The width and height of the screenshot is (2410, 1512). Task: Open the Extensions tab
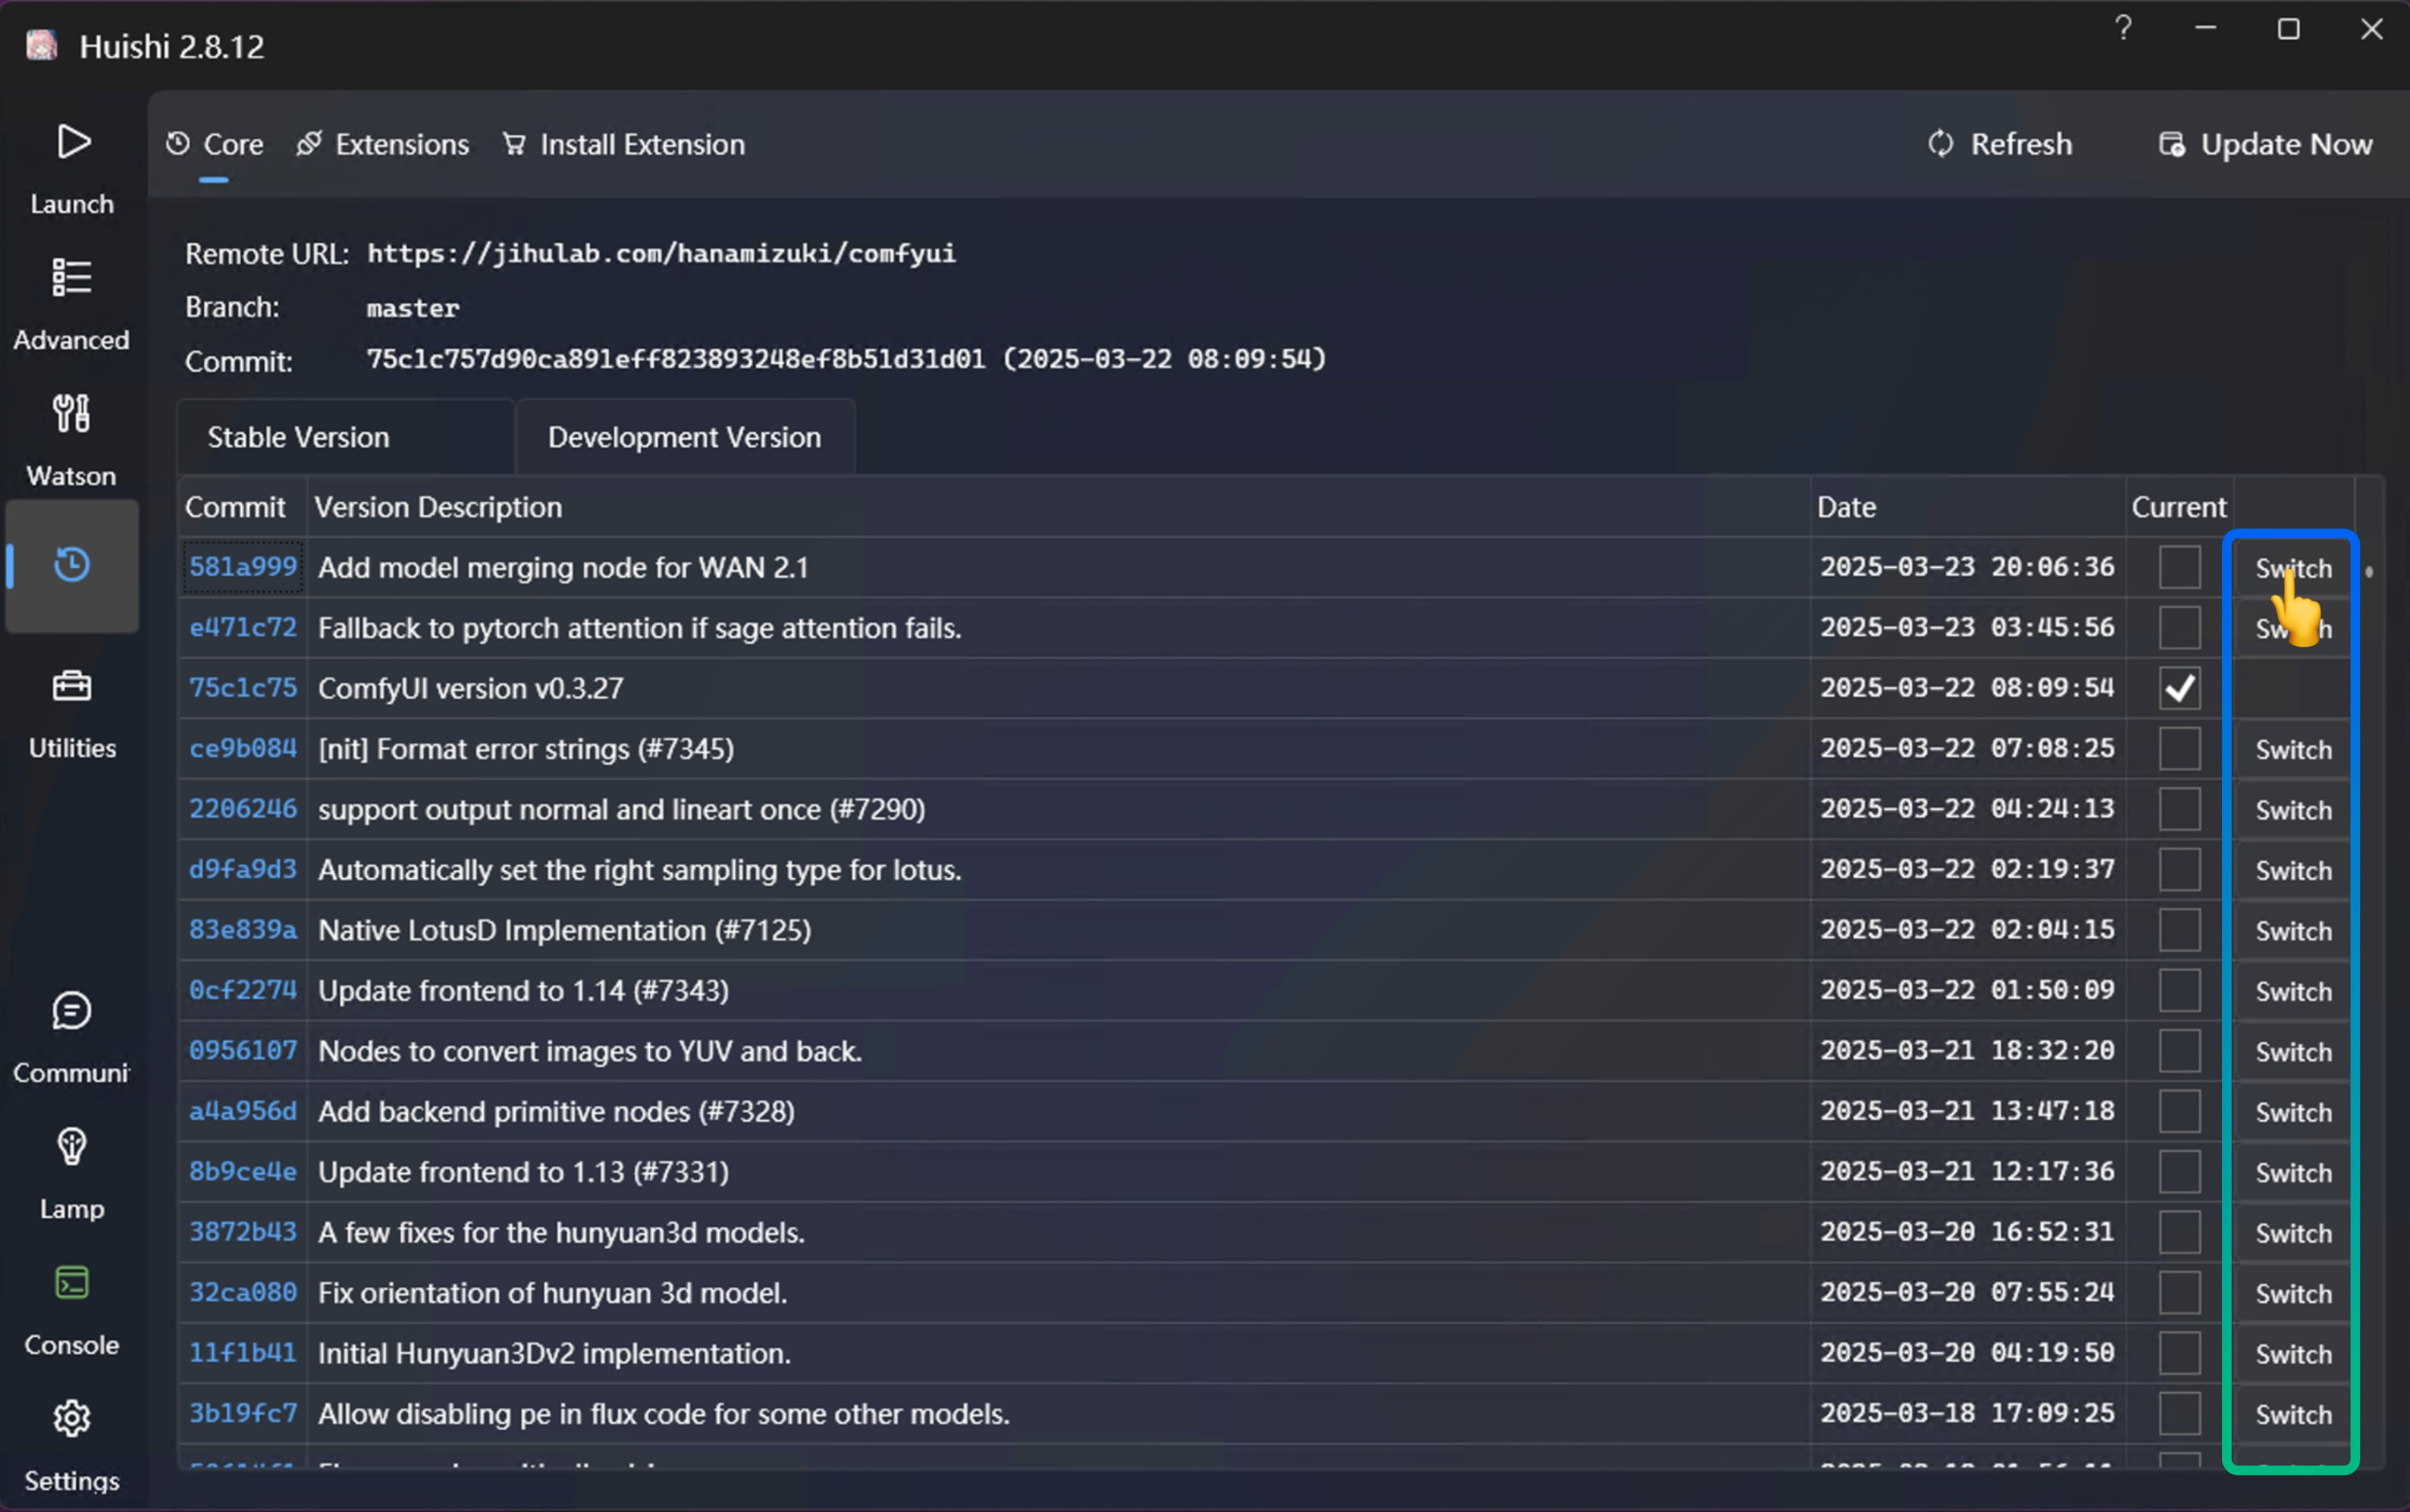coord(383,145)
